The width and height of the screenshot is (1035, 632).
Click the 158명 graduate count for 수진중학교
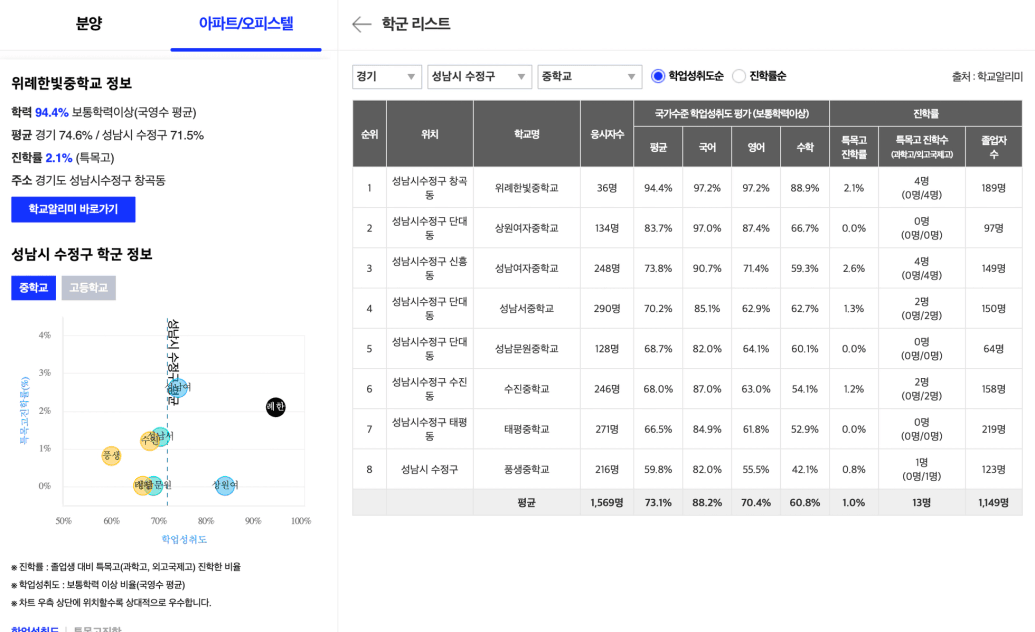993,389
